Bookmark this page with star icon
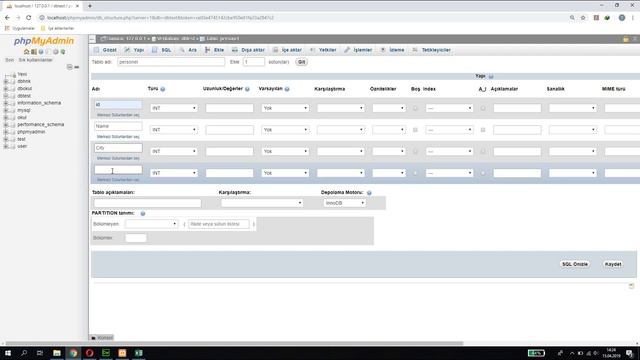 click(583, 18)
